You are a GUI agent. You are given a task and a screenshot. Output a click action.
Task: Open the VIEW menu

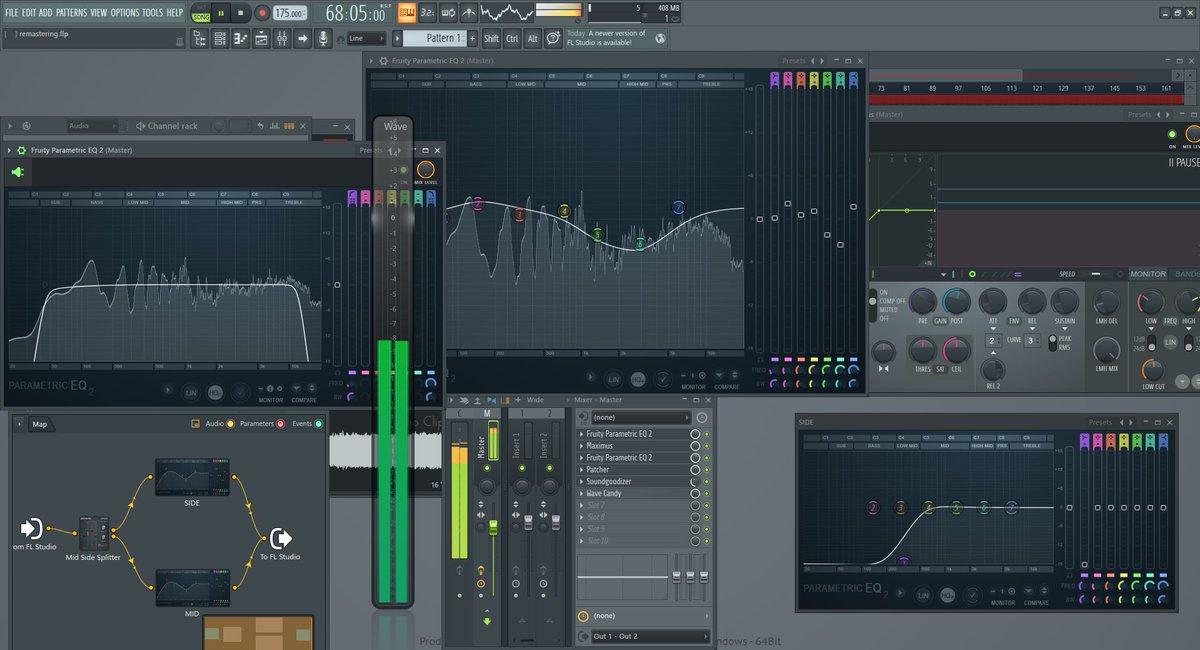click(98, 13)
